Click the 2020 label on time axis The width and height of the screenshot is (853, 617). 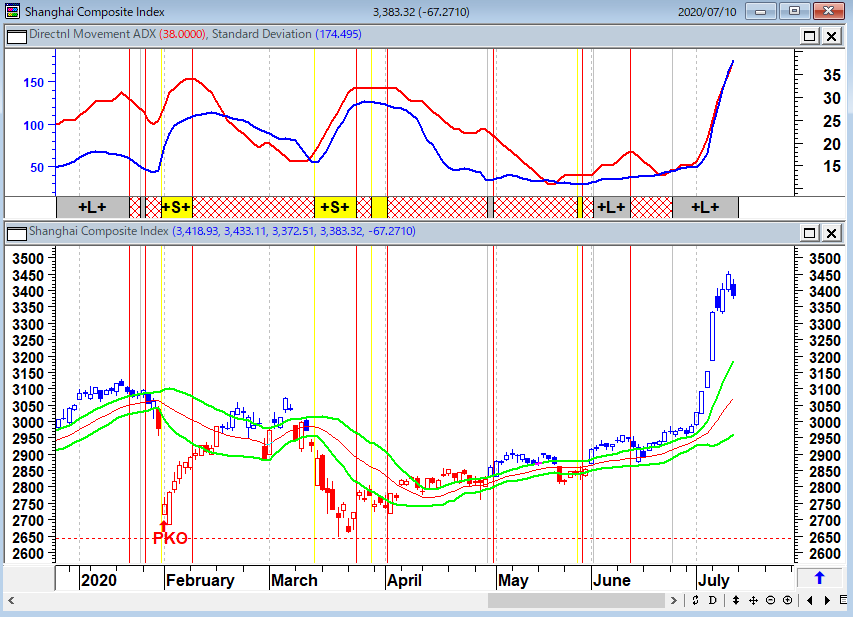[98, 580]
